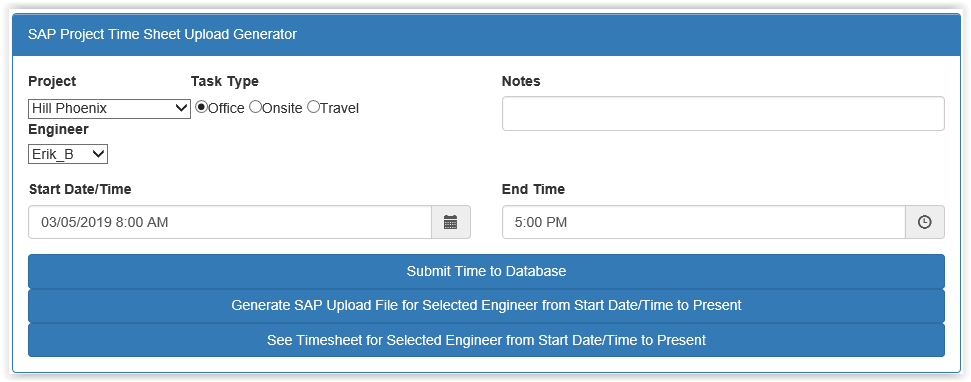The height and width of the screenshot is (382, 971).
Task: Click the Notes field label
Action: pos(521,81)
